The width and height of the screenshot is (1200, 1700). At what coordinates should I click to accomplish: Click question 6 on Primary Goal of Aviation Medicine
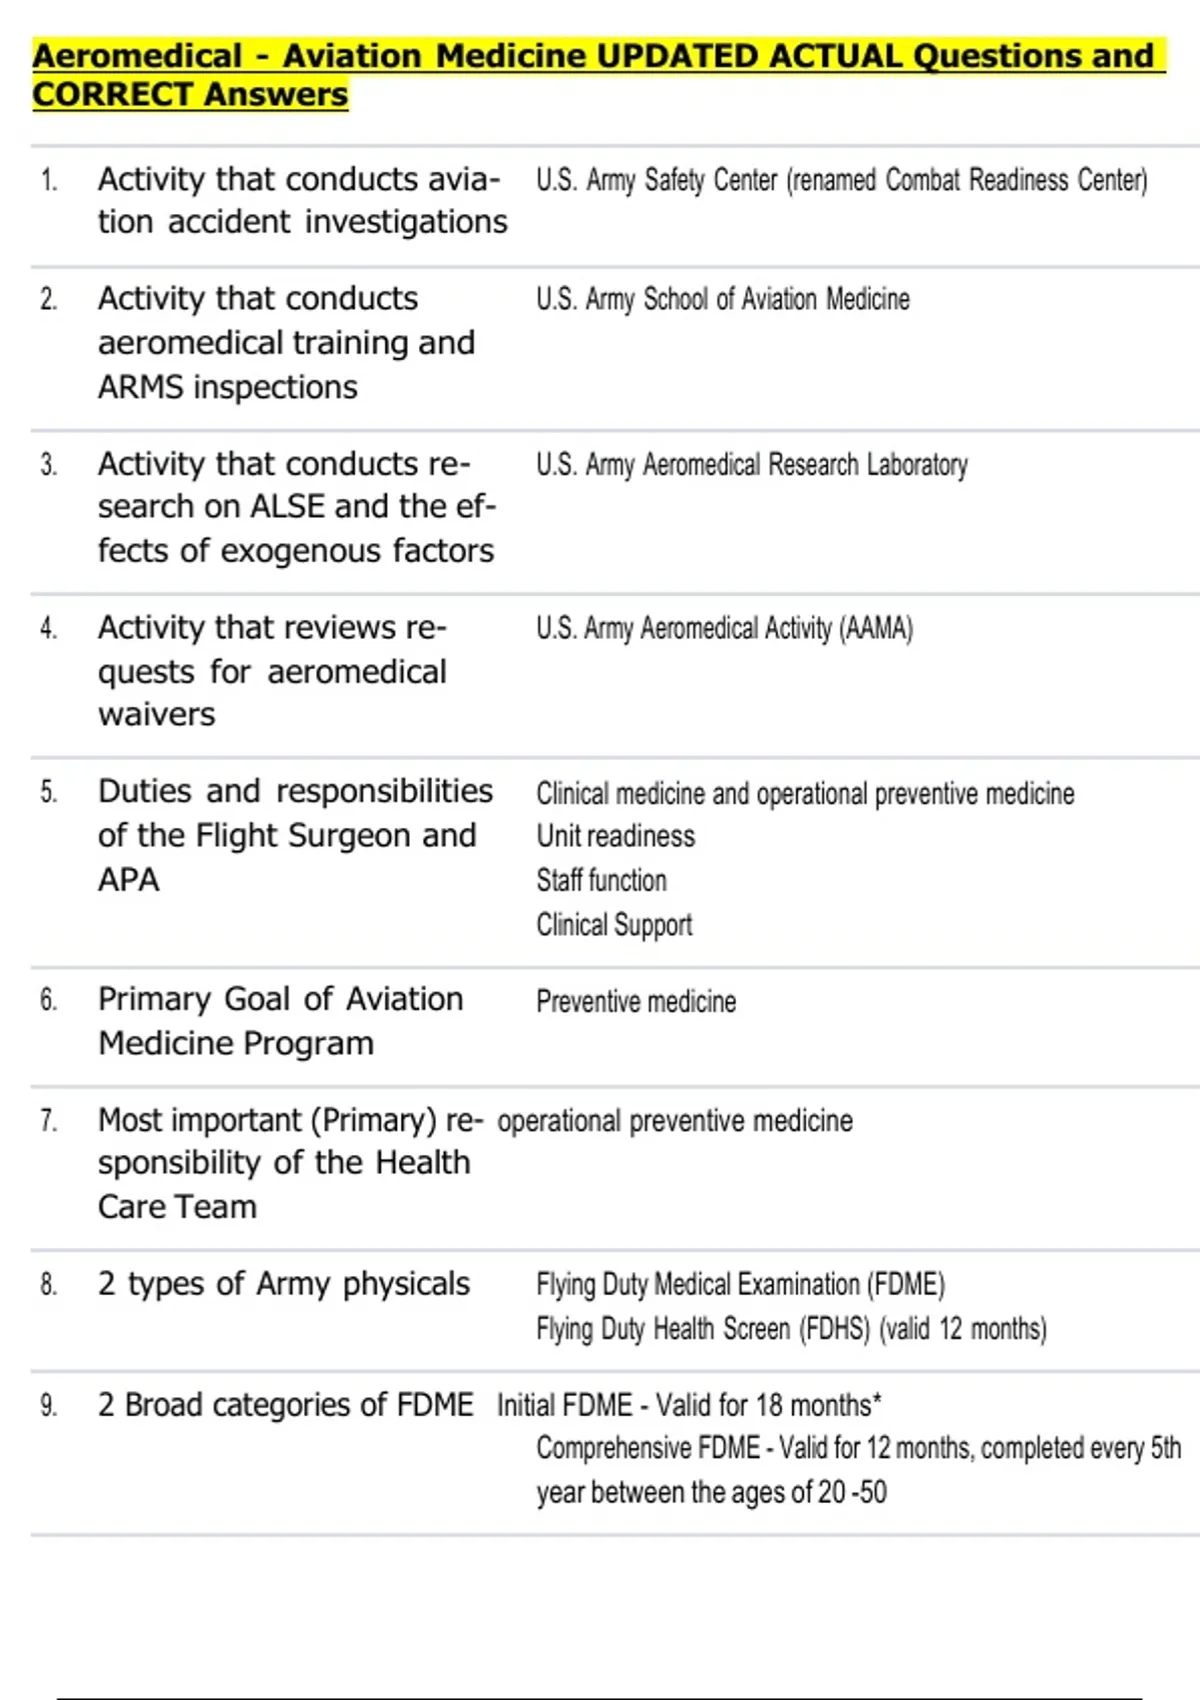[x=280, y=1020]
